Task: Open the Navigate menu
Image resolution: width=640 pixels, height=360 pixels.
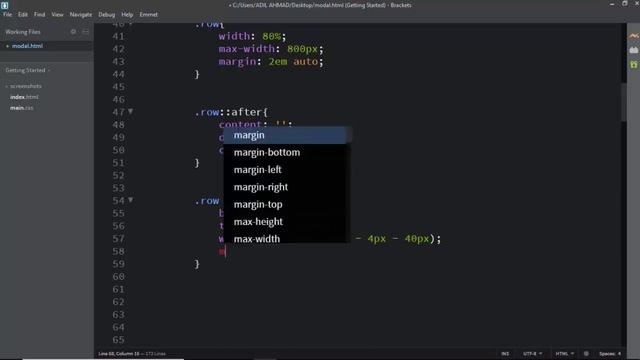Action: pos(81,14)
